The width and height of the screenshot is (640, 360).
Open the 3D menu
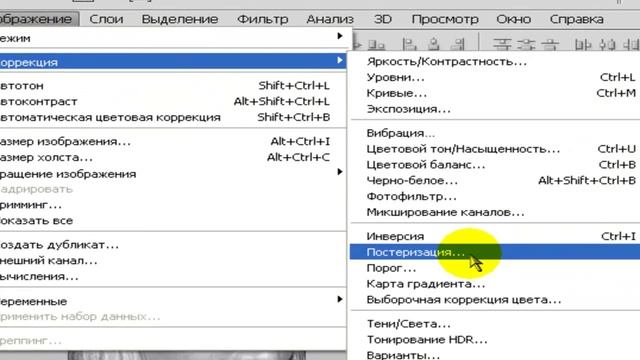point(382,19)
